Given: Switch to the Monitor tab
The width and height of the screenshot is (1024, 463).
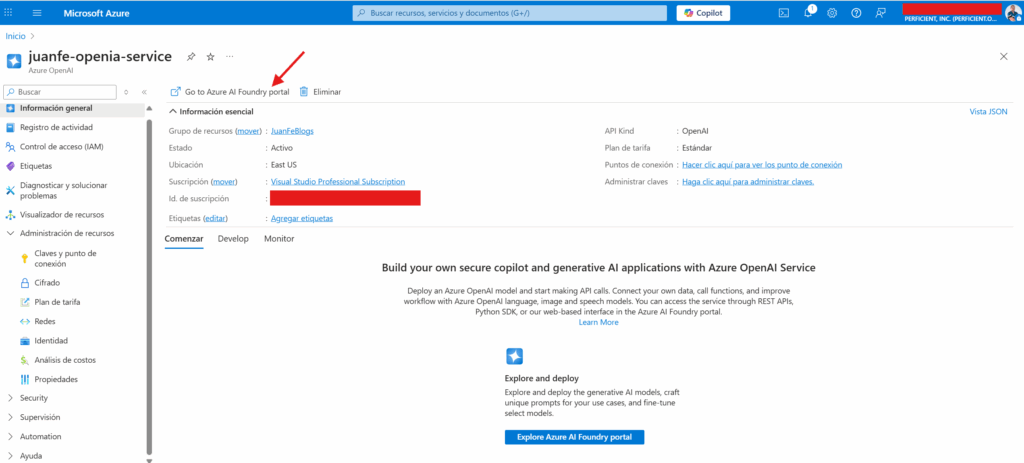Looking at the screenshot, I should click(279, 239).
